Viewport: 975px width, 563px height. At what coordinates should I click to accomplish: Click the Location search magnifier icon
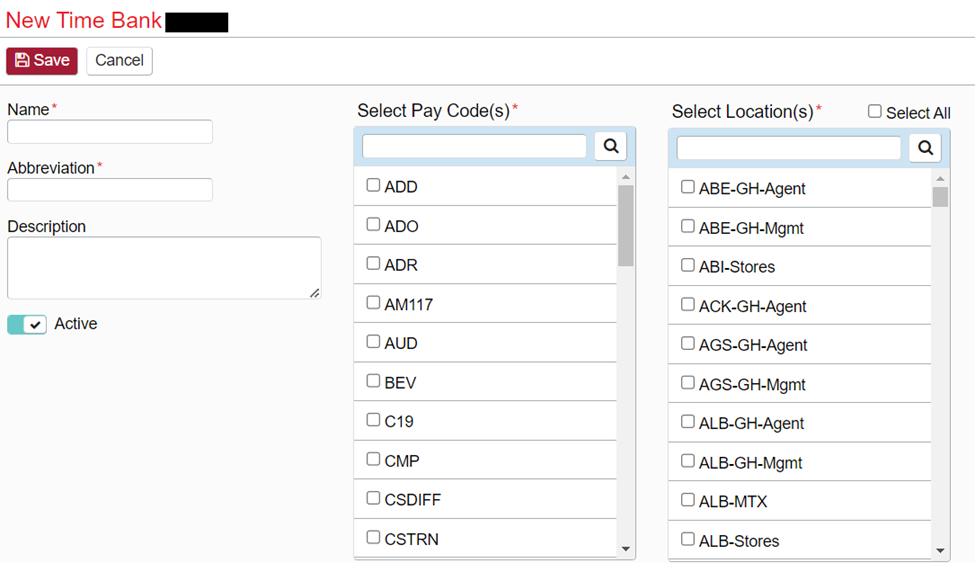[x=925, y=148]
